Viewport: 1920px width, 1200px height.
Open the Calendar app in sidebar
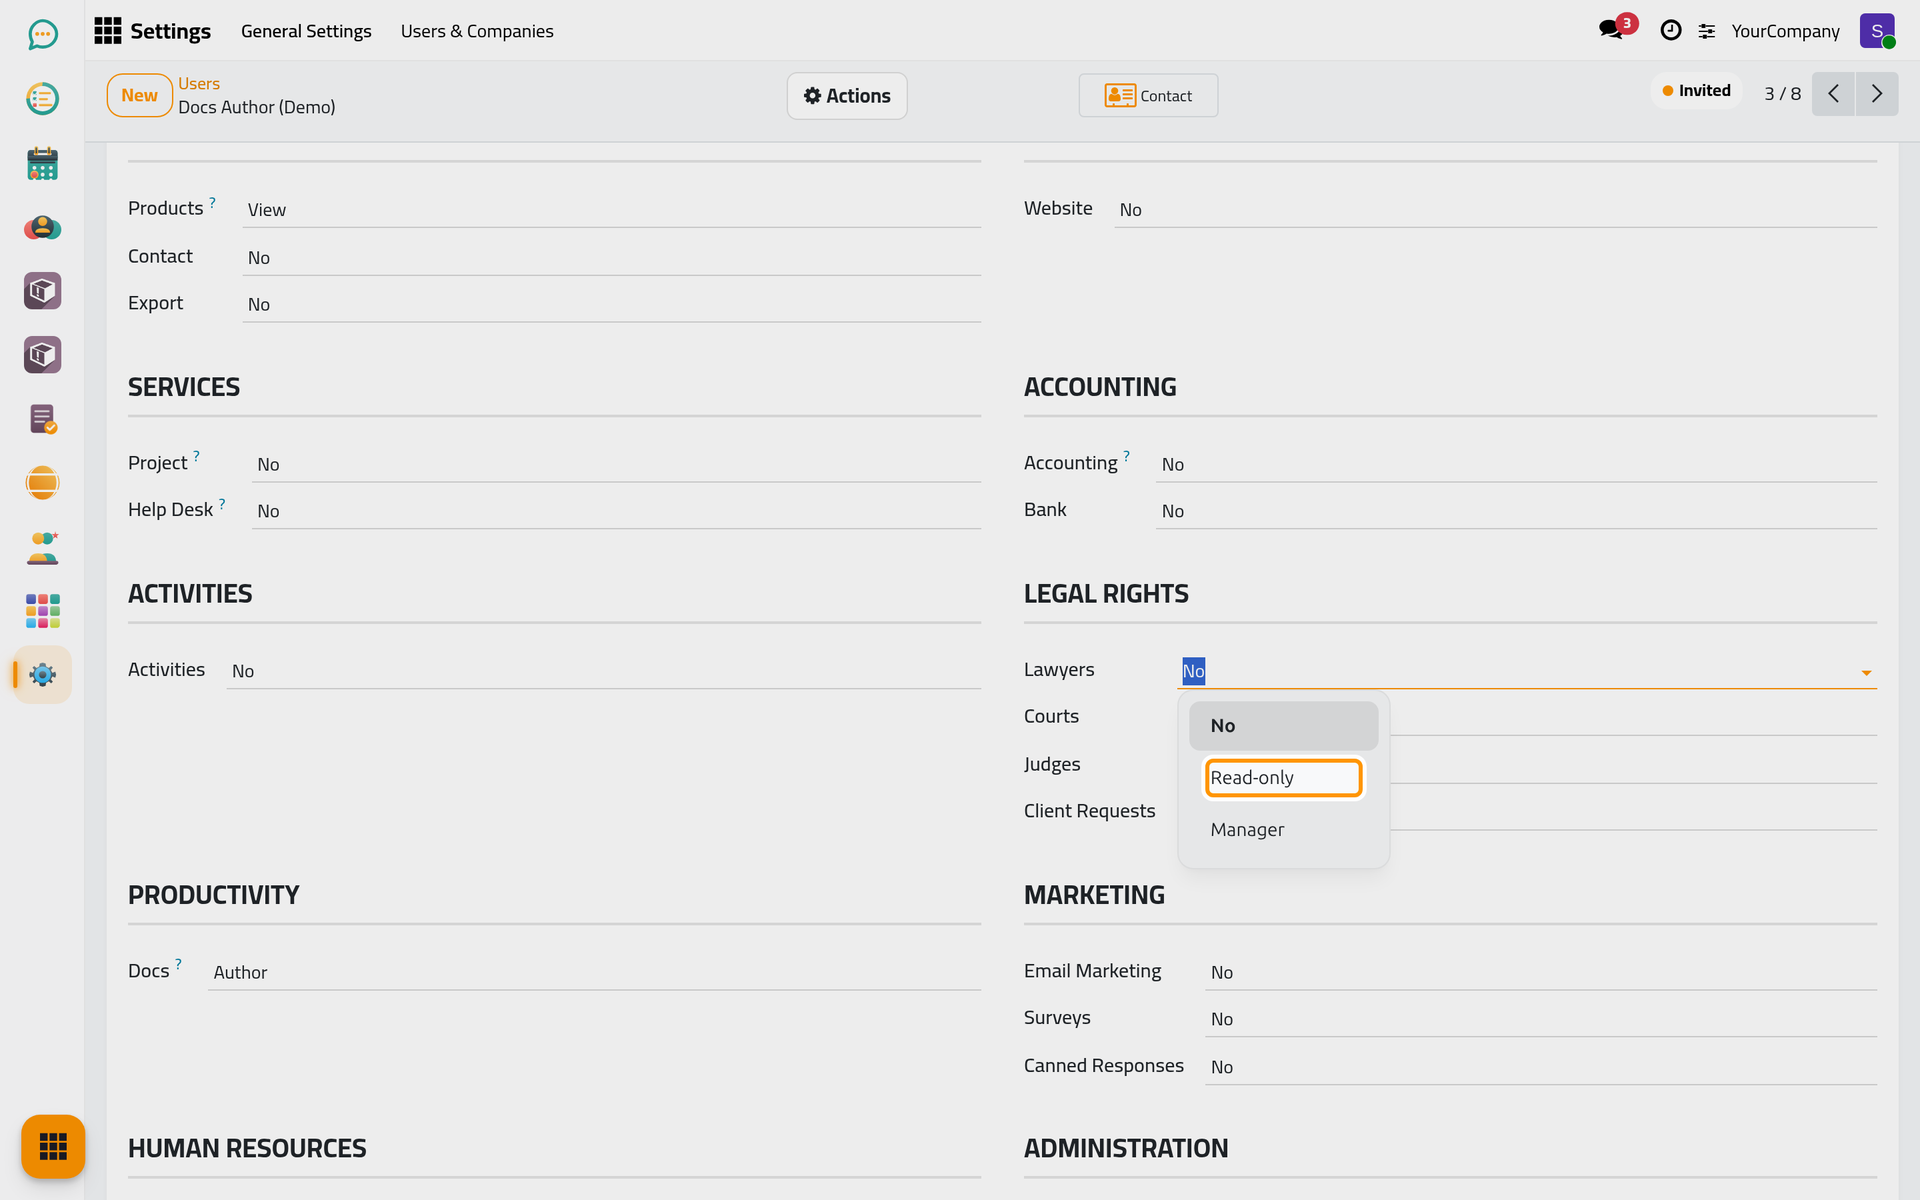42,163
